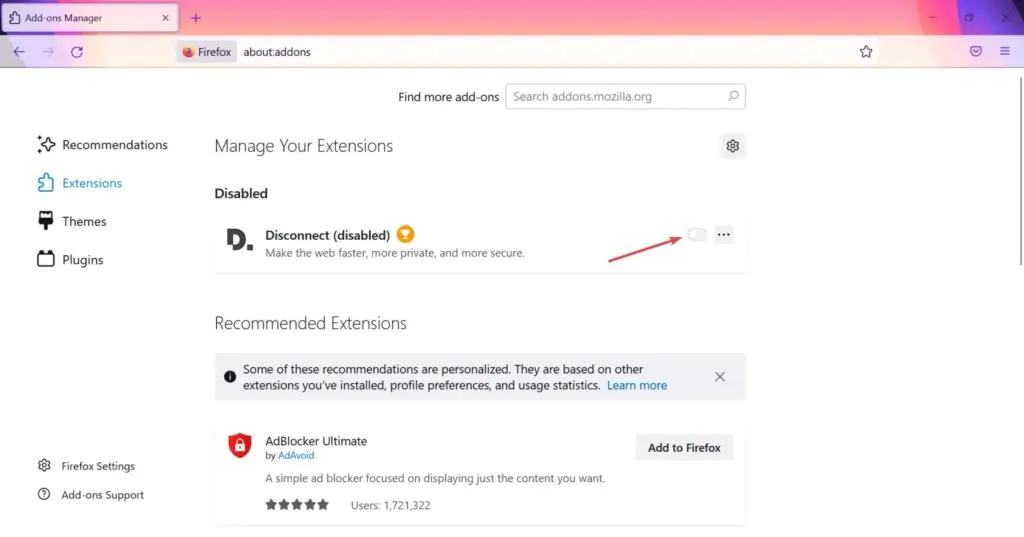This screenshot has height=537, width=1024.
Task: Click Add to Firefox for AdBlocker Ultimate
Action: pyautogui.click(x=684, y=448)
